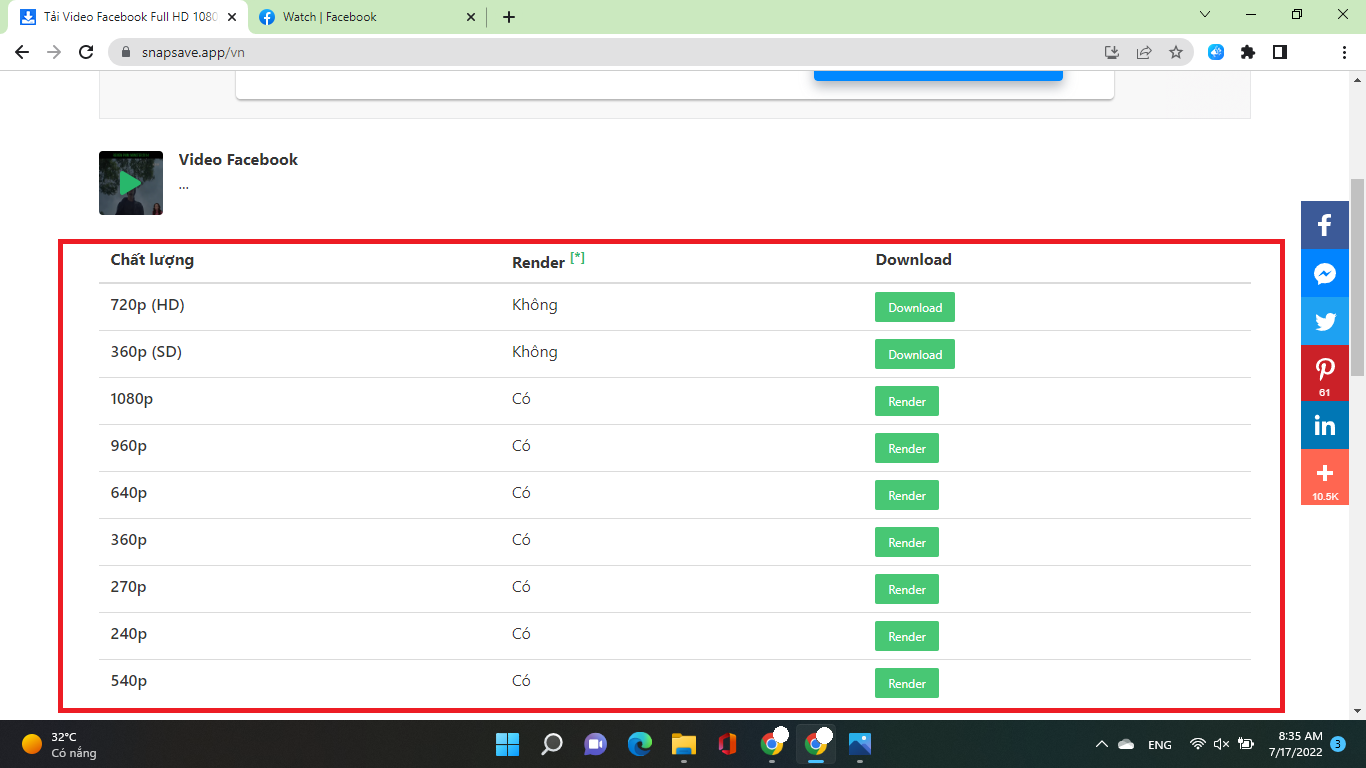This screenshot has height=768, width=1366.
Task: Share through the LinkedIn sidebar icon
Action: (x=1324, y=426)
